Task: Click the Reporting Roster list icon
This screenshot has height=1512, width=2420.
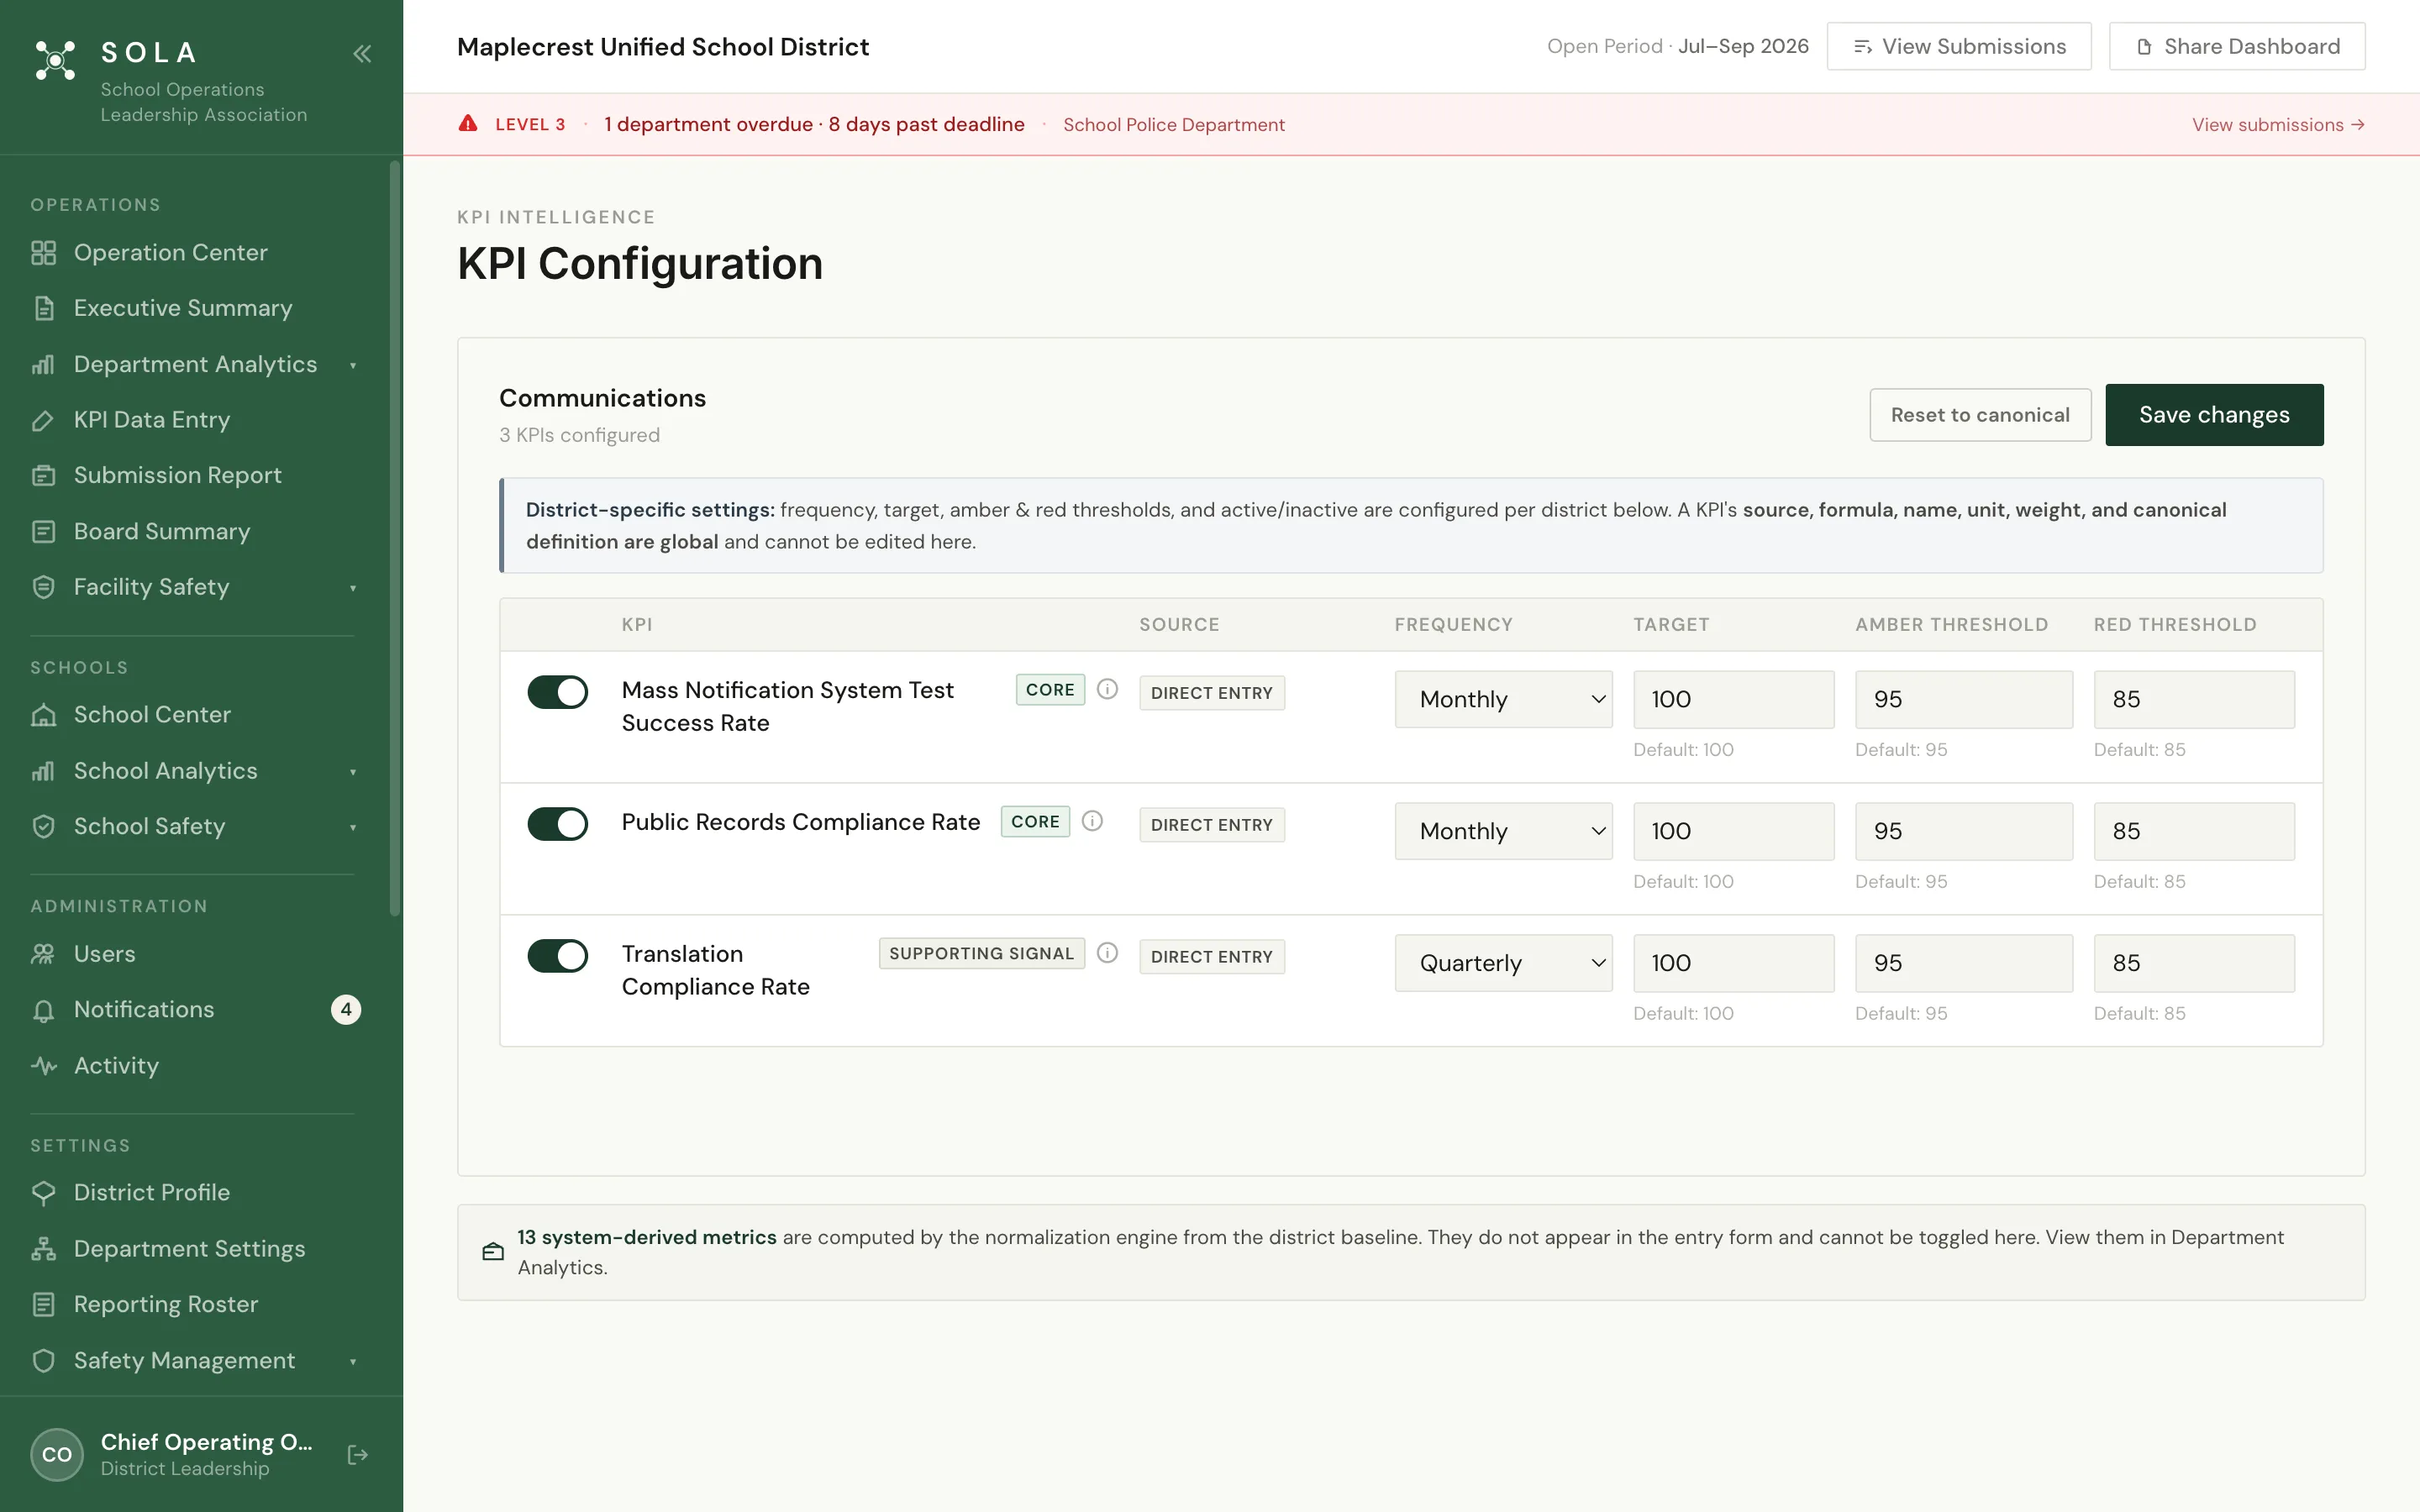Action: [43, 1305]
